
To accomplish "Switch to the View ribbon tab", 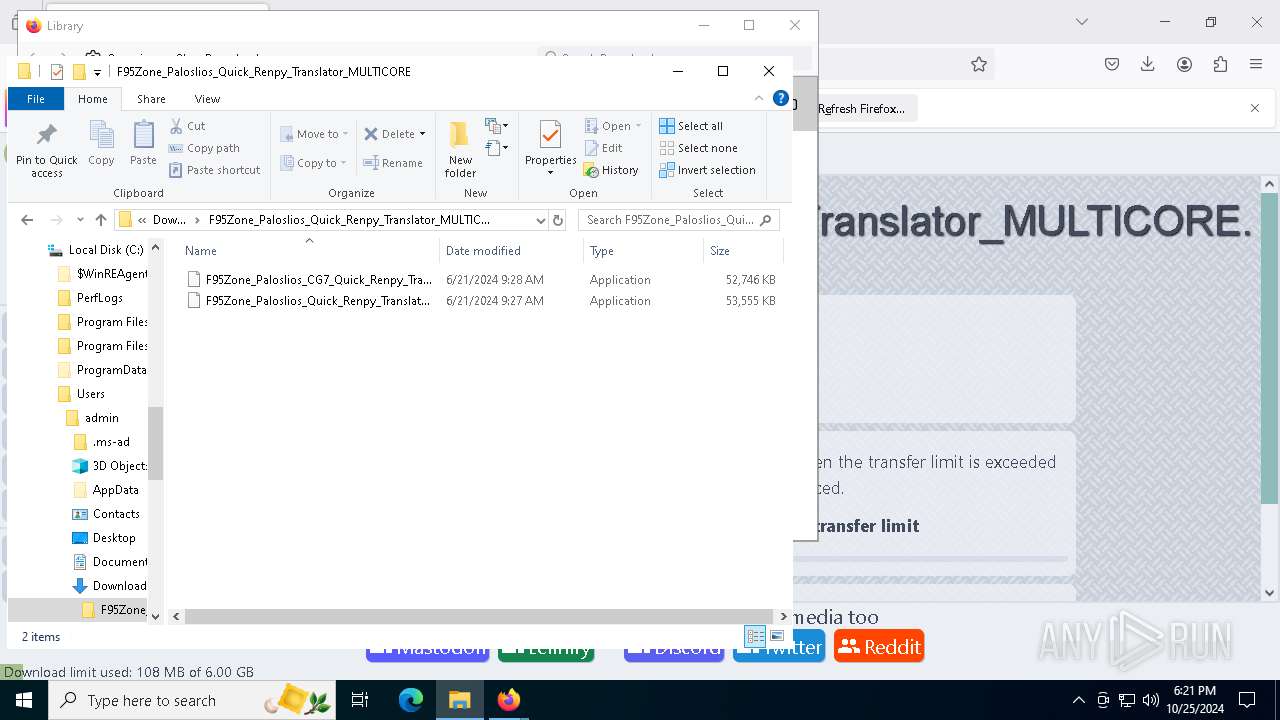I will click(x=207, y=99).
